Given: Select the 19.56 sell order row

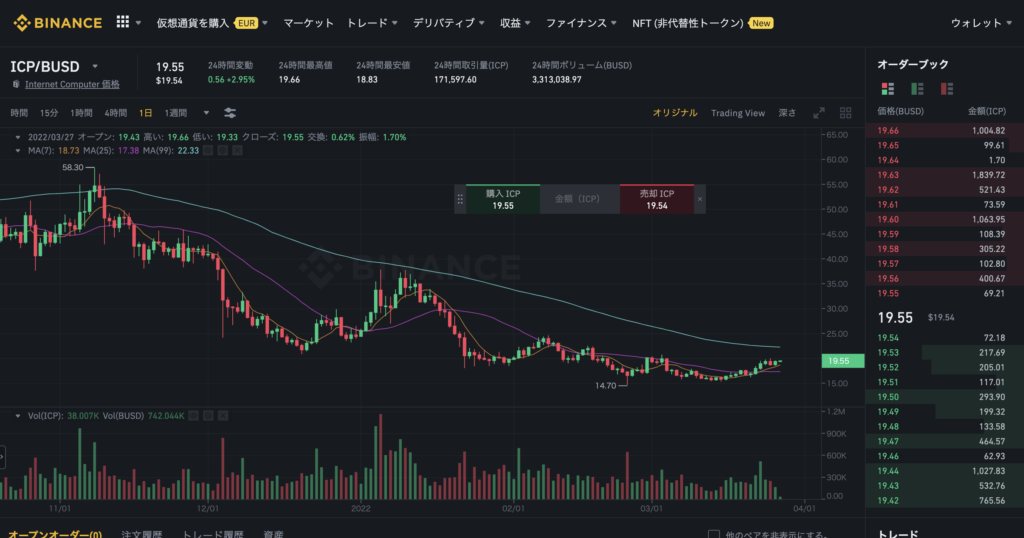Looking at the screenshot, I should [944, 278].
